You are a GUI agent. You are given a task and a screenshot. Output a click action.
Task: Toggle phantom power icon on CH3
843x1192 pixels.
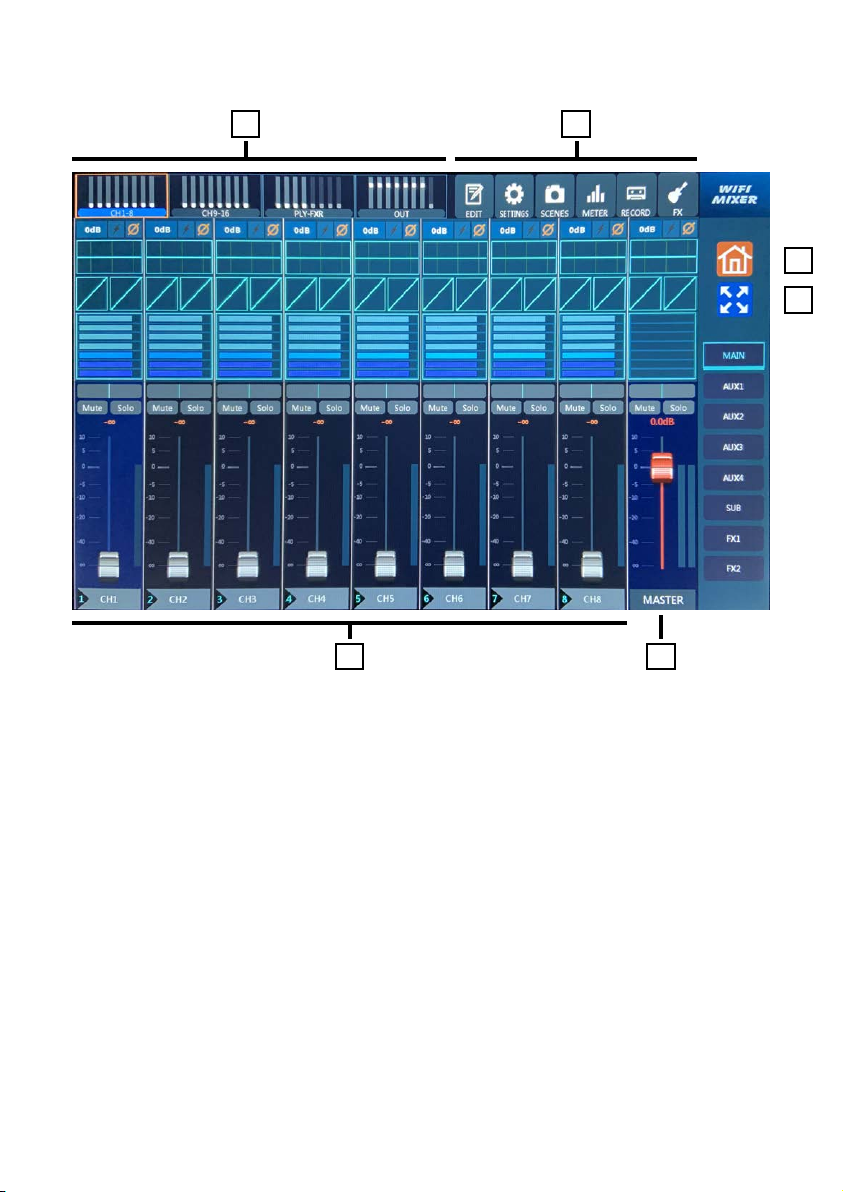256,229
